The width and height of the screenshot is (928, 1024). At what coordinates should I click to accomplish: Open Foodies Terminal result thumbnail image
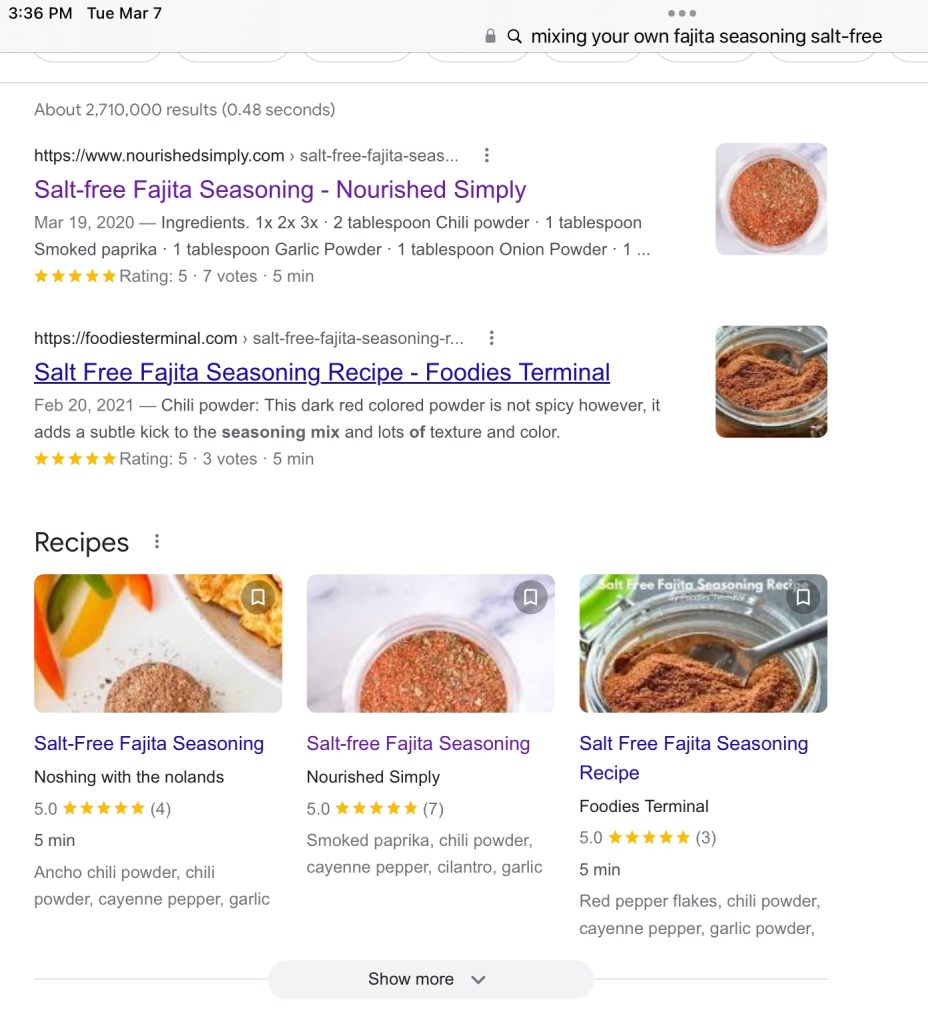click(x=771, y=382)
